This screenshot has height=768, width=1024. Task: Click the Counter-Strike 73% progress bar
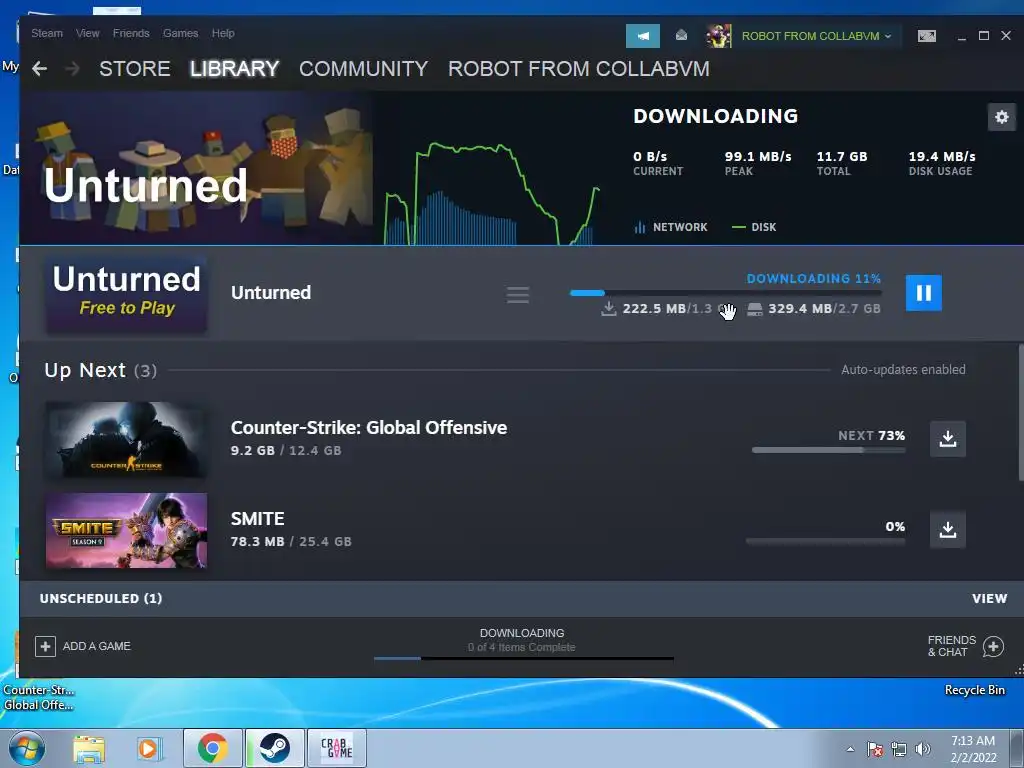click(x=828, y=450)
